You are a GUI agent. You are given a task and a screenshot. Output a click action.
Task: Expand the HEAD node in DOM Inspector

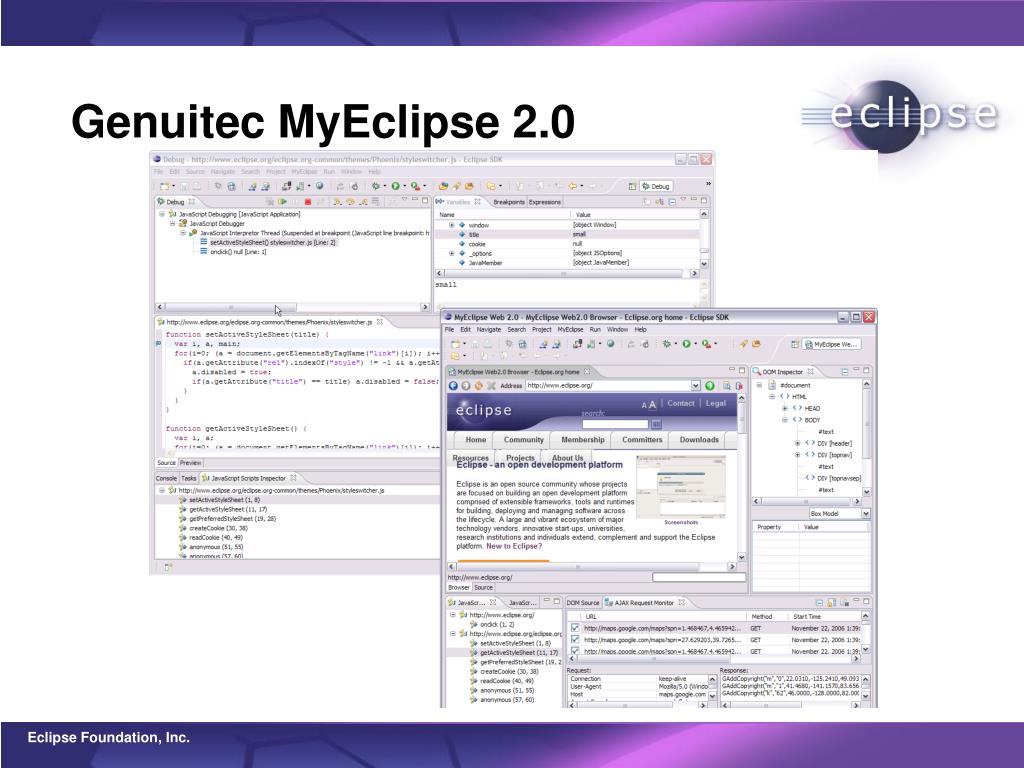coord(785,408)
